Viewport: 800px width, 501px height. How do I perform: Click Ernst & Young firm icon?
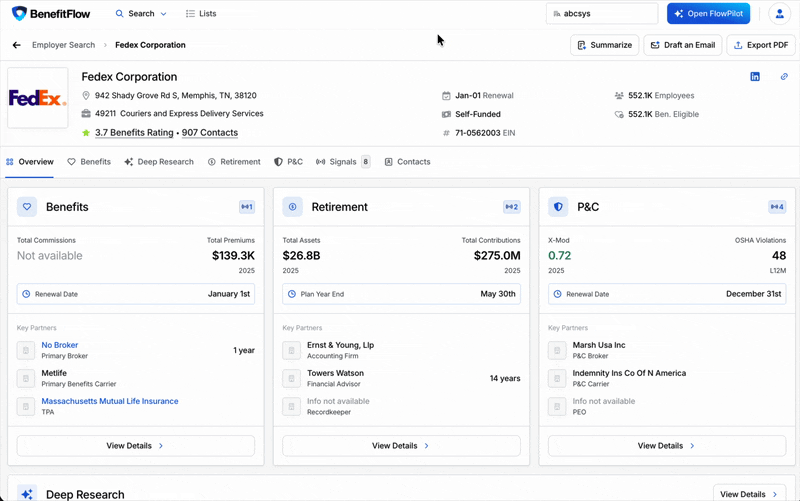(x=291, y=350)
